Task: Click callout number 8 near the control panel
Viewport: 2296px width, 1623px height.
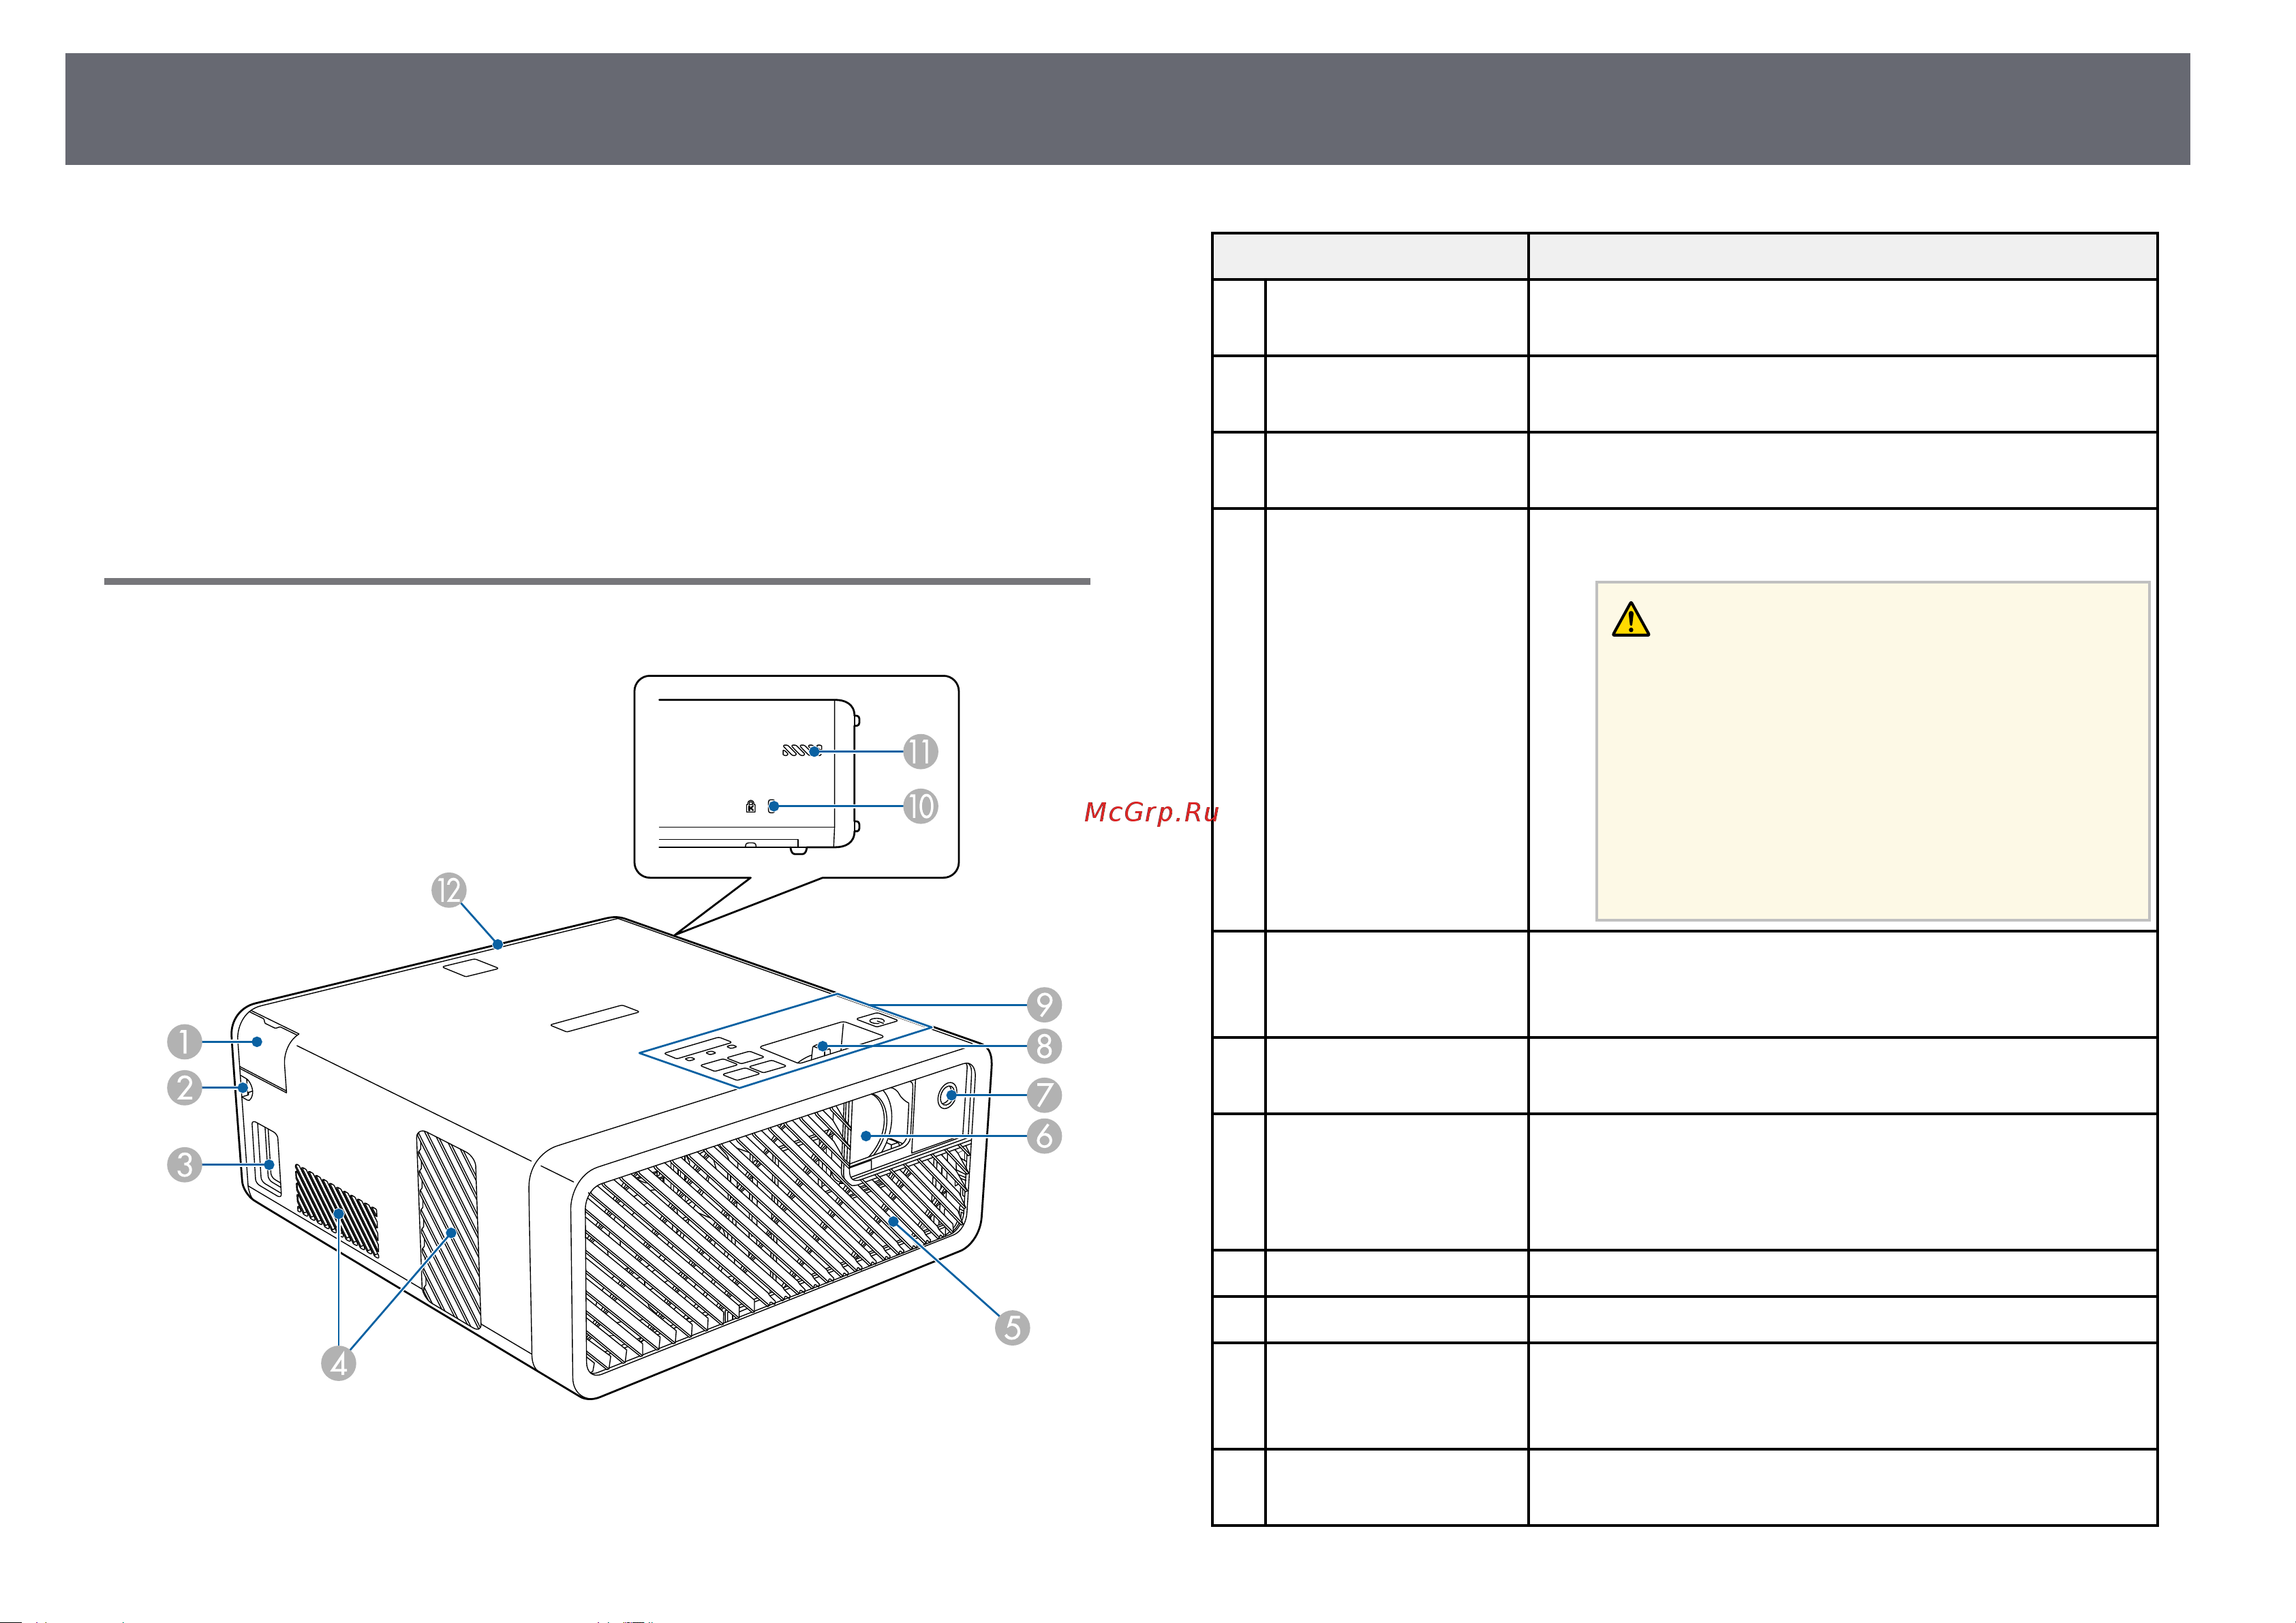Action: (1044, 1046)
